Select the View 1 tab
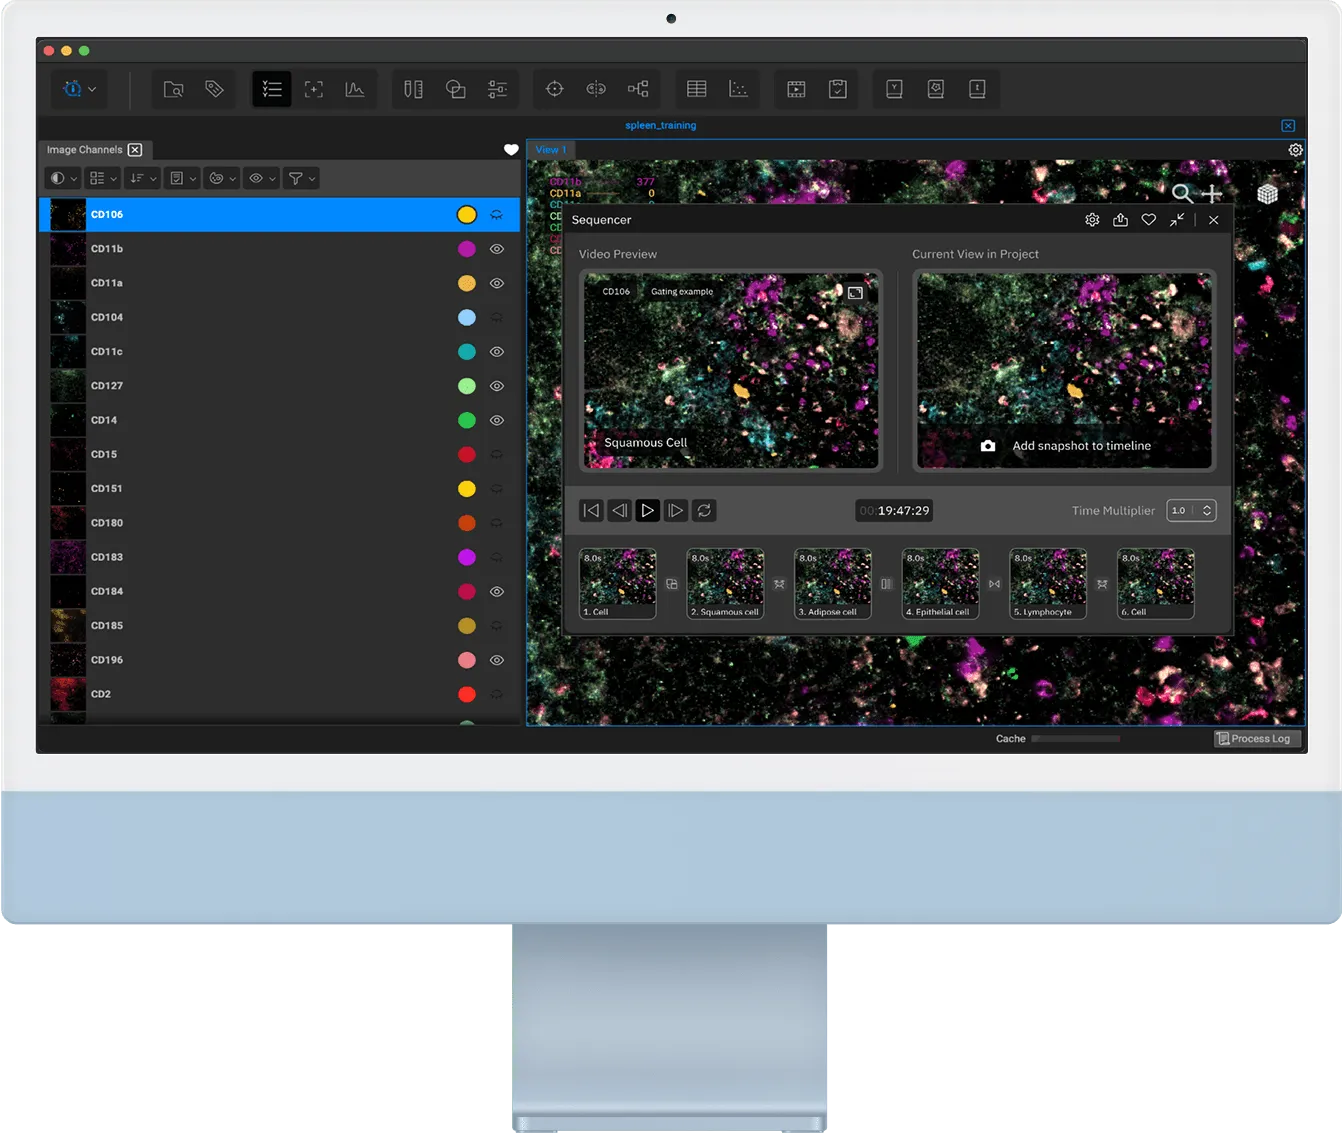The image size is (1342, 1134). pyautogui.click(x=551, y=150)
